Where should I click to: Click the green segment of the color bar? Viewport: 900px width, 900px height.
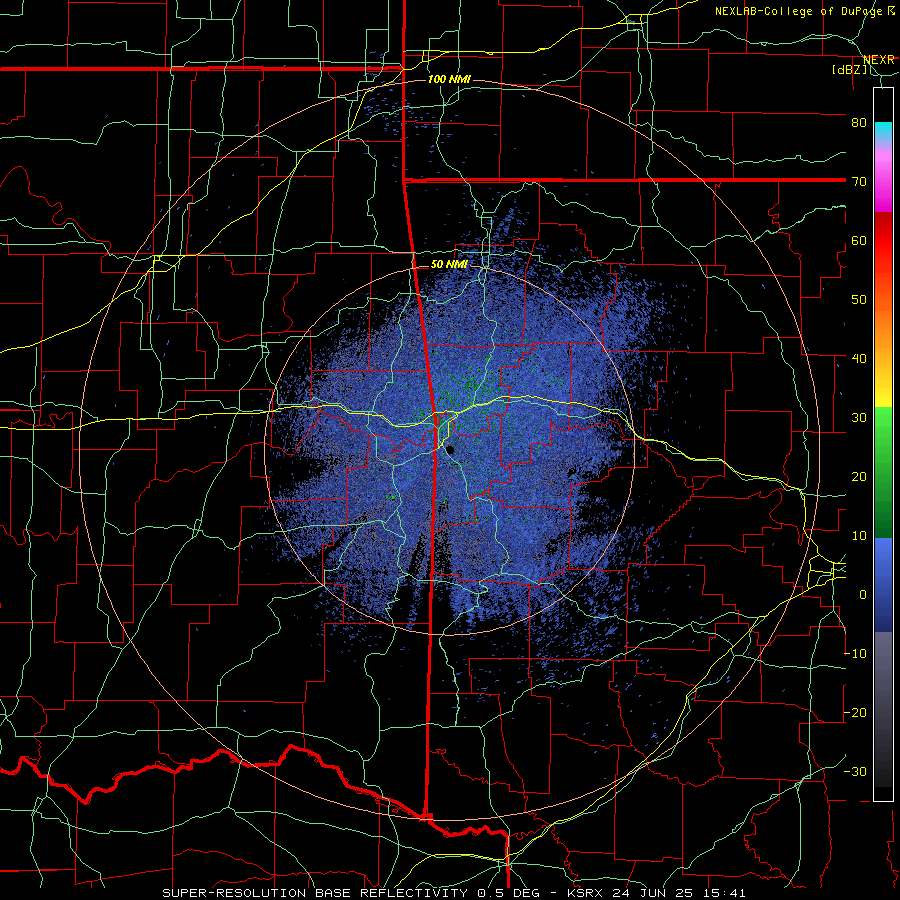coord(883,472)
